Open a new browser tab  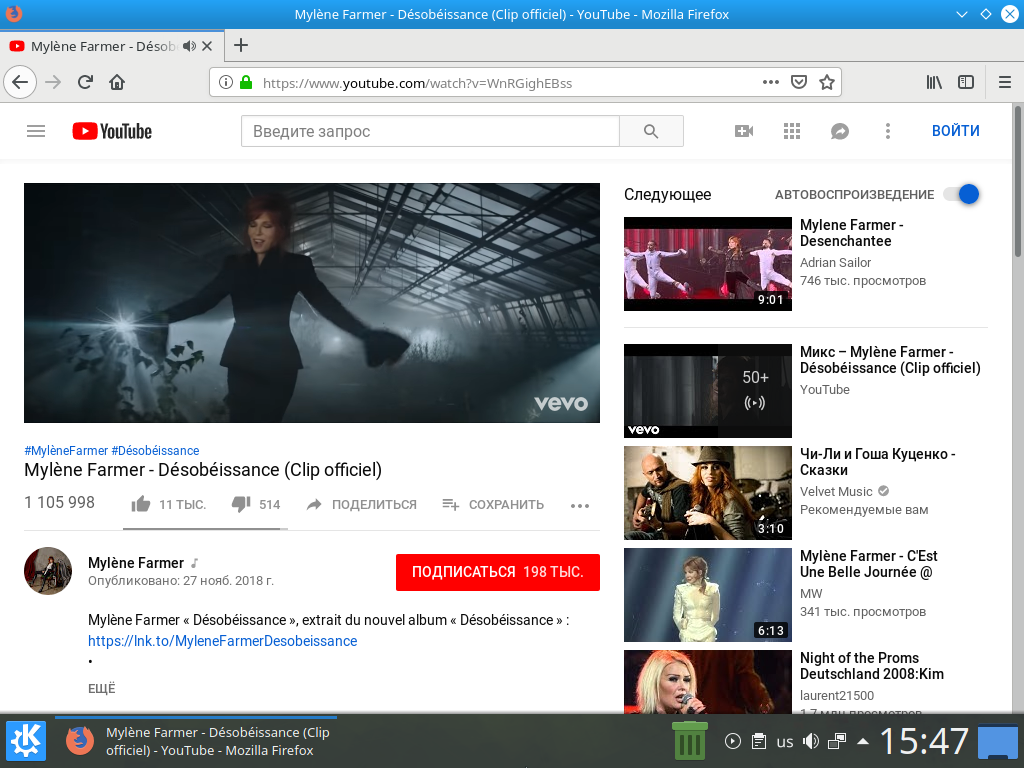(241, 46)
